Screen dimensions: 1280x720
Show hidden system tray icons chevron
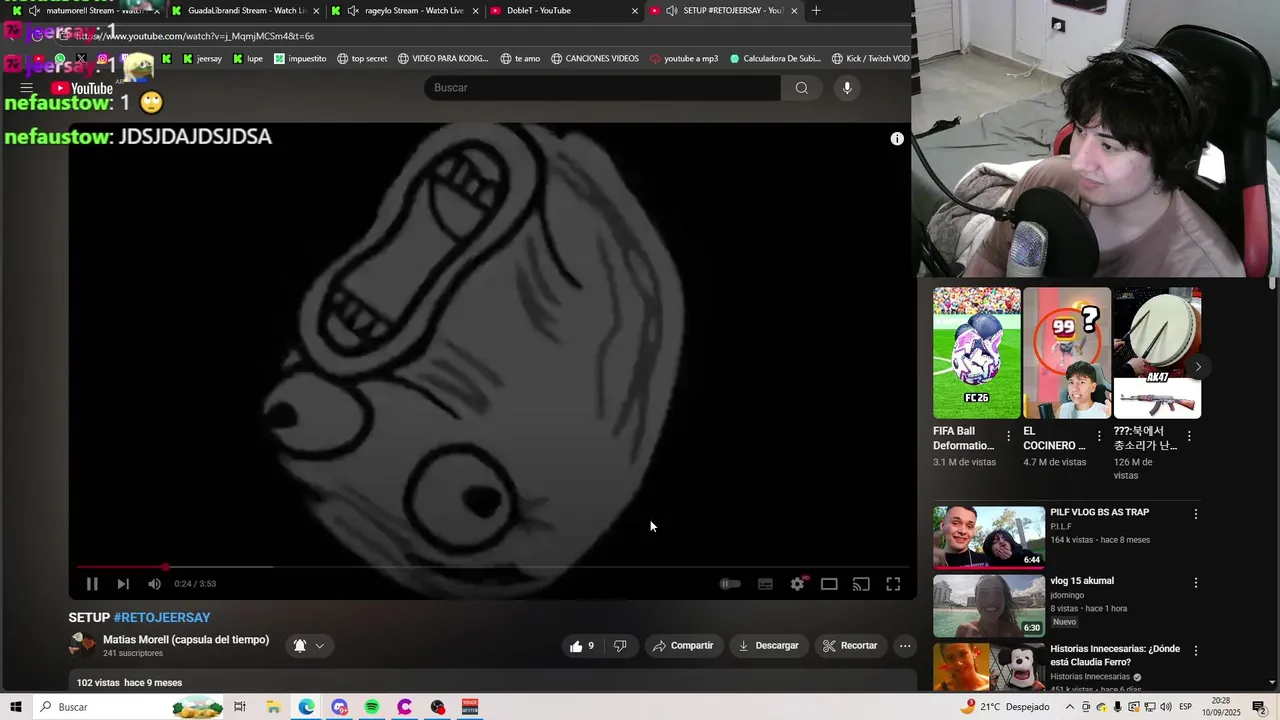click(x=1069, y=707)
